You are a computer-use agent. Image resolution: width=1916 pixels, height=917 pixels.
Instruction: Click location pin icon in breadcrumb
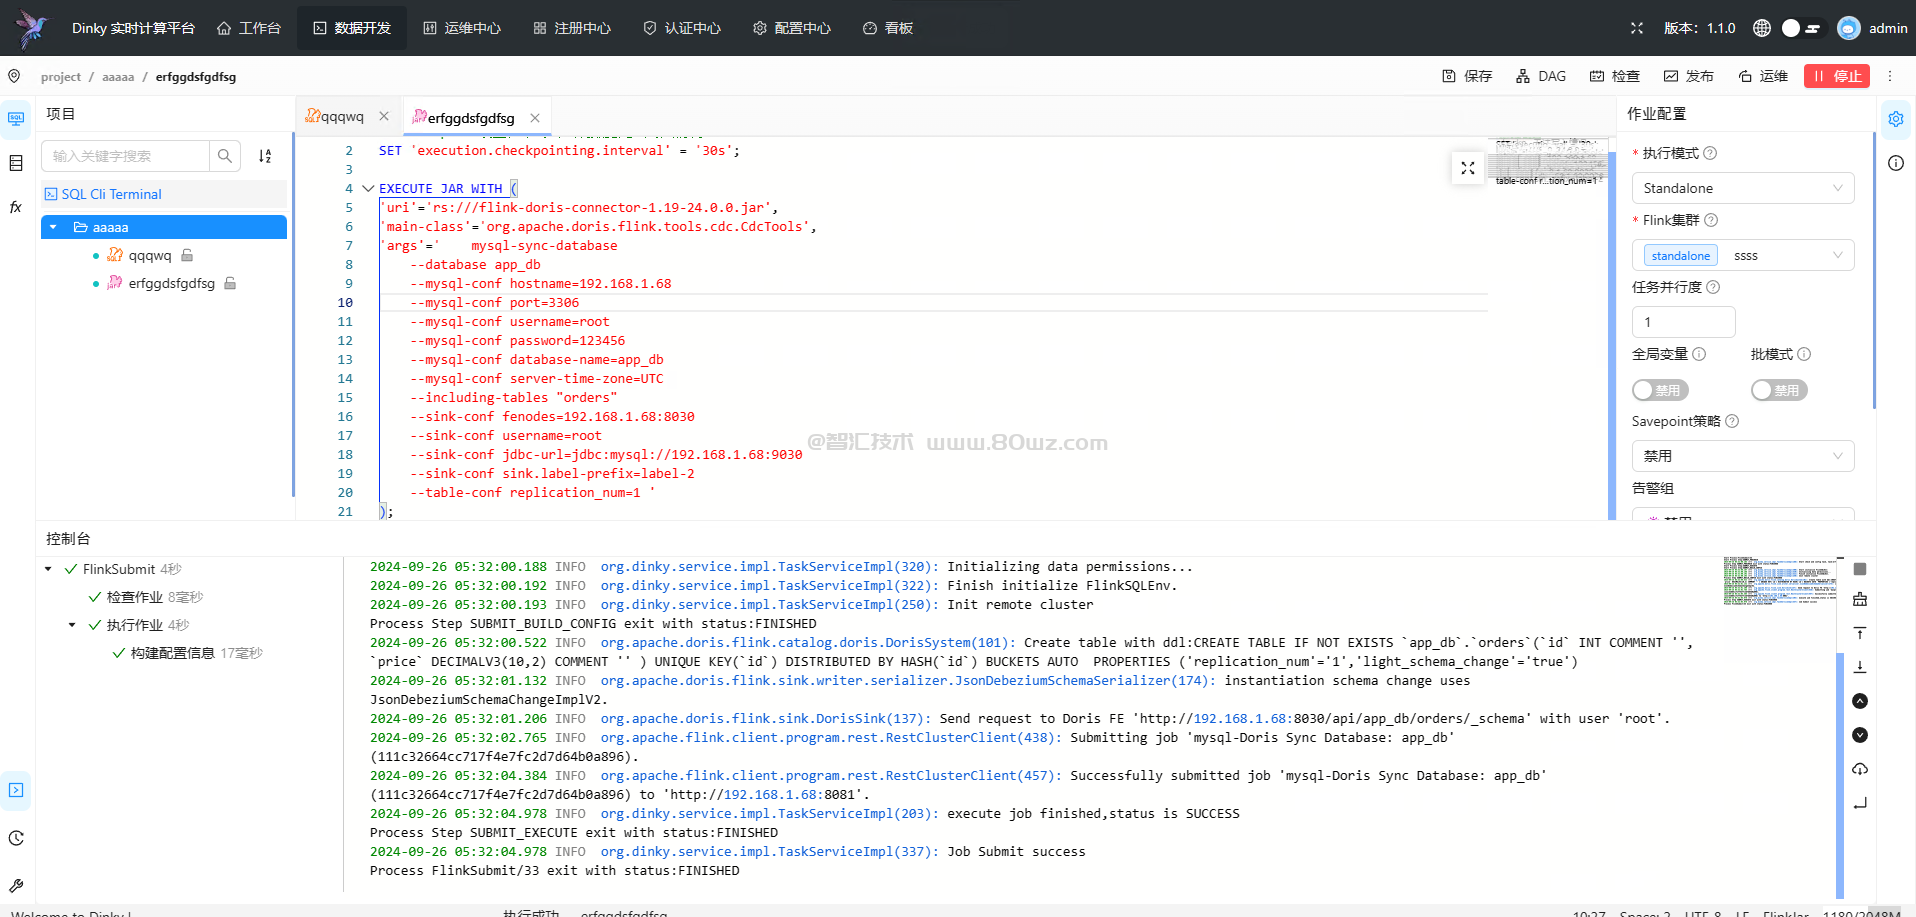(x=14, y=76)
